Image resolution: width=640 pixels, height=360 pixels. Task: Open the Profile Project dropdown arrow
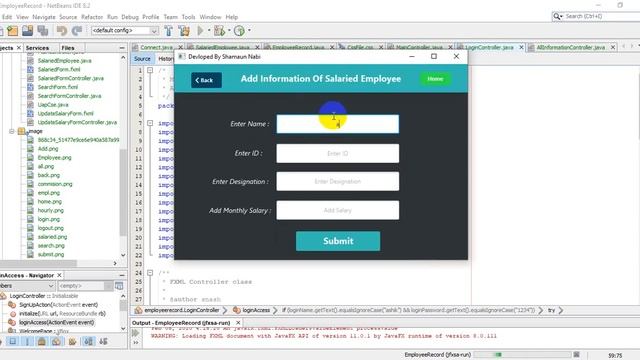(249, 31)
